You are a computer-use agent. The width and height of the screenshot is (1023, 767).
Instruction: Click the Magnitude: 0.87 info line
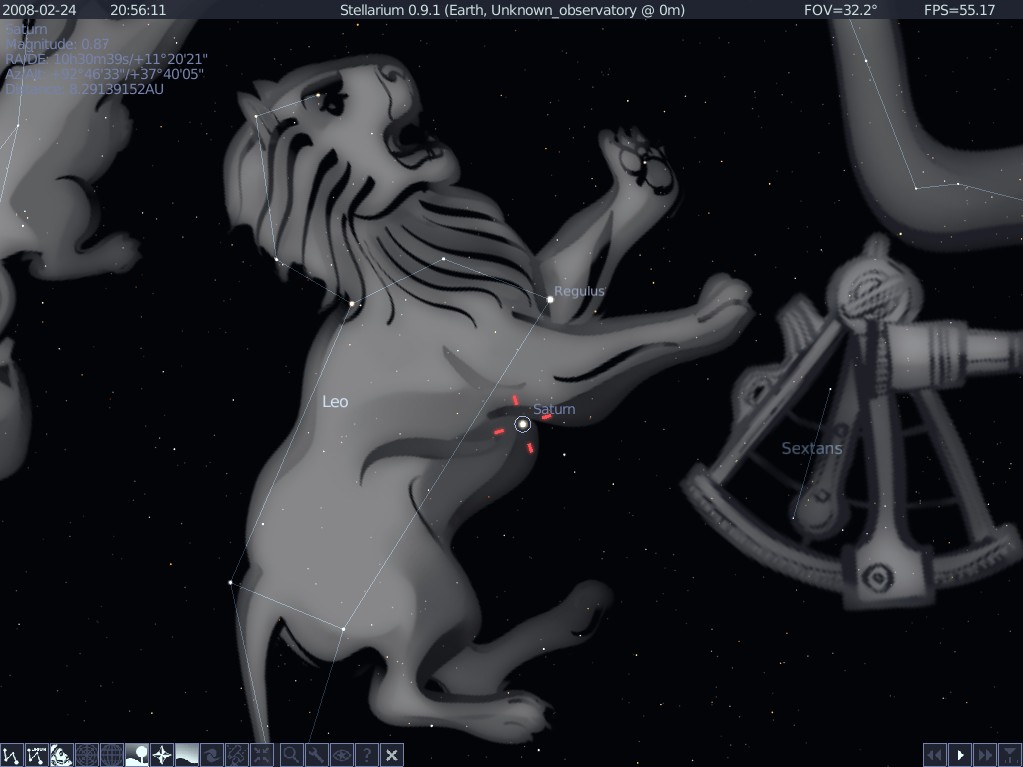(57, 44)
